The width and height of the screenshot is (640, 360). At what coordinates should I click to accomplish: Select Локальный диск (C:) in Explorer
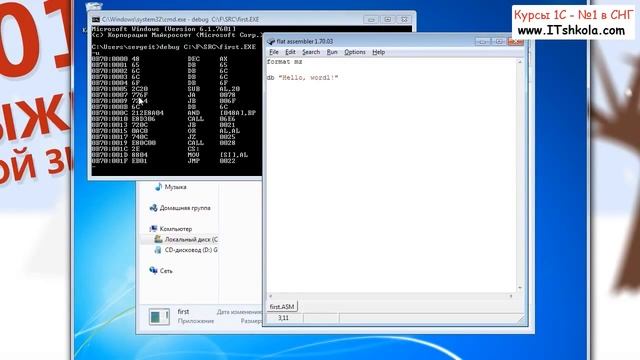(191, 240)
